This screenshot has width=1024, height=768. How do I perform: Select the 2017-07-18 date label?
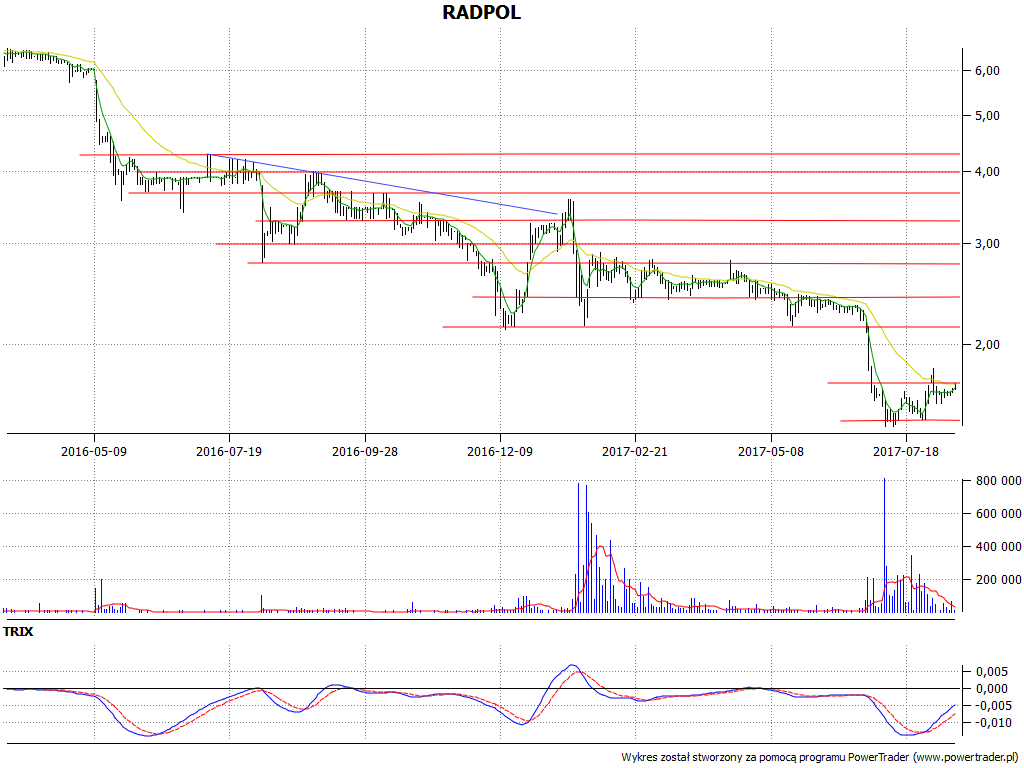click(906, 451)
